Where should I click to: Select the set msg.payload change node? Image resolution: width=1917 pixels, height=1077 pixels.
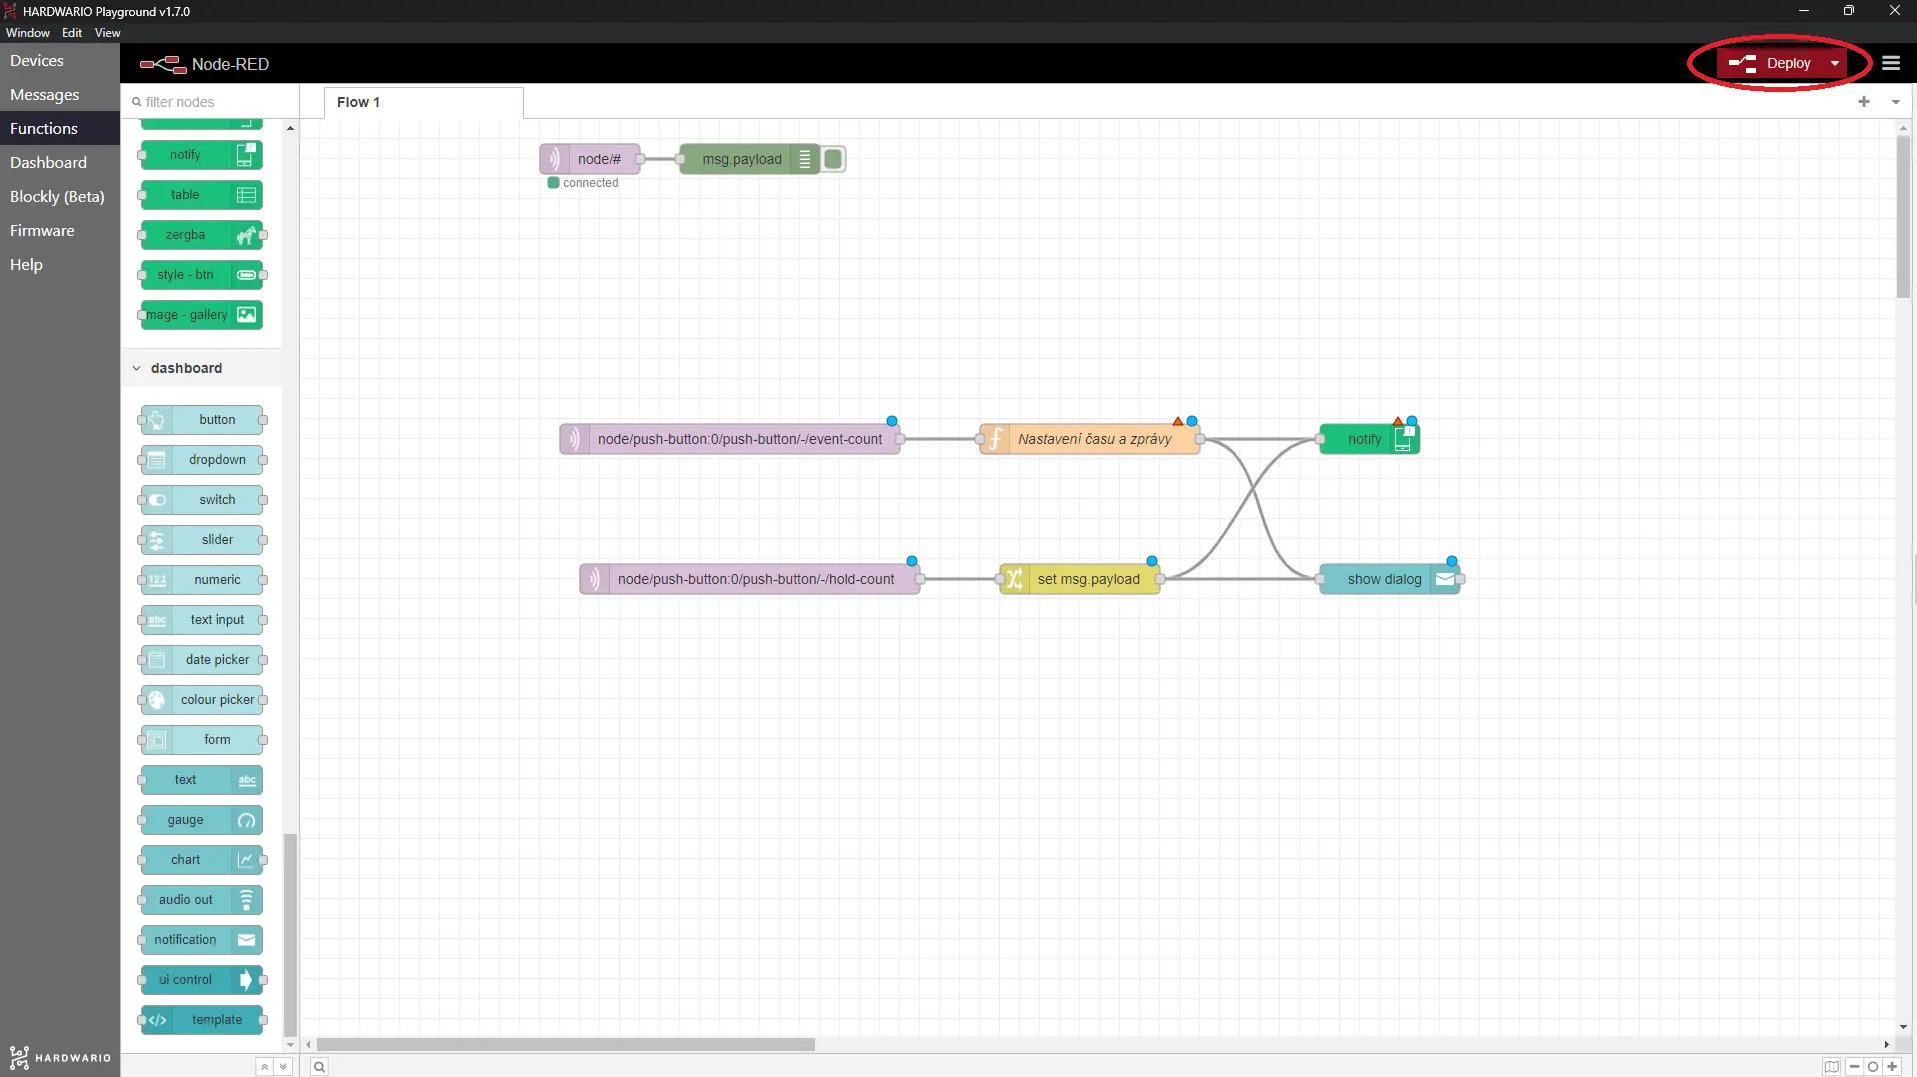point(1080,579)
